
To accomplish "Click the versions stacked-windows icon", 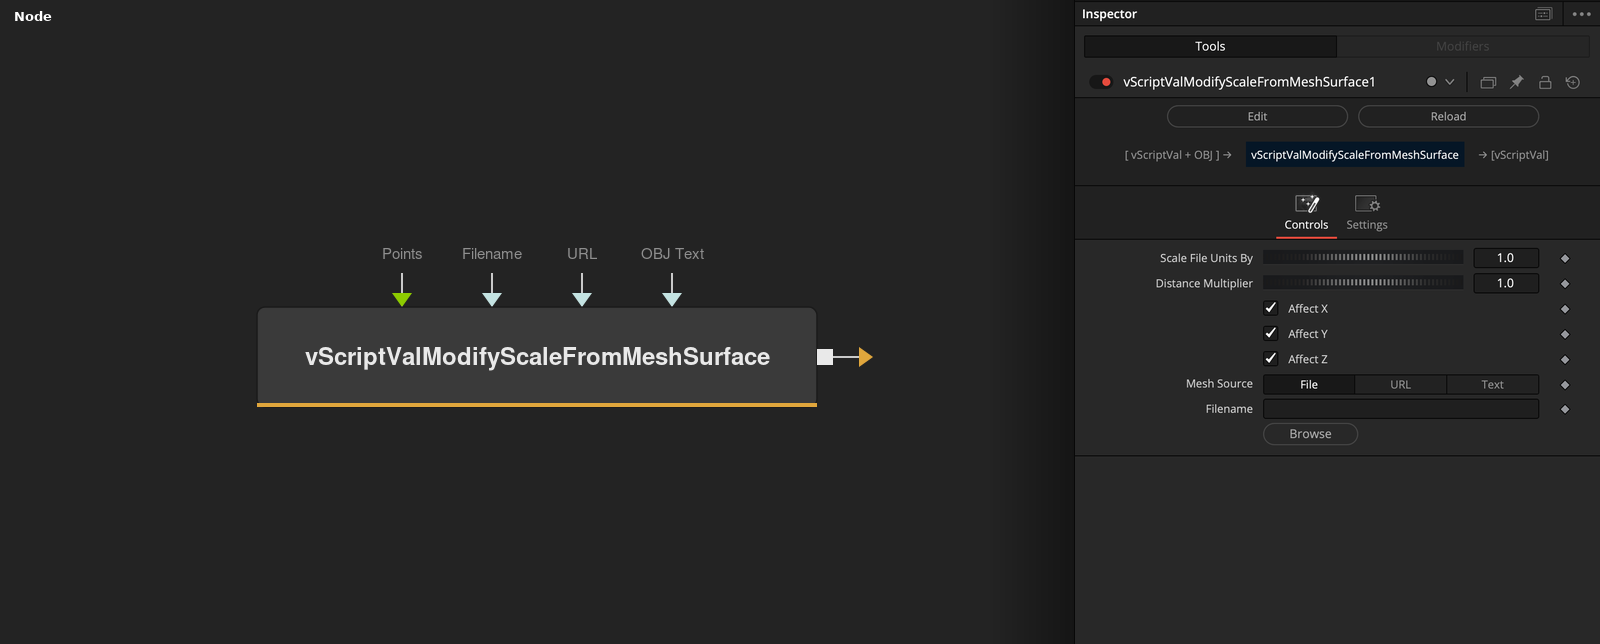I will (x=1488, y=82).
